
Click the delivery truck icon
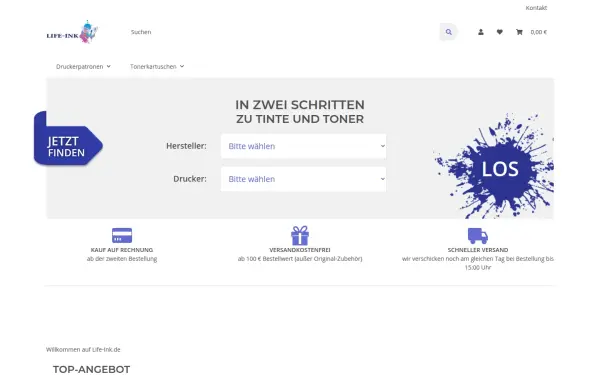click(478, 236)
